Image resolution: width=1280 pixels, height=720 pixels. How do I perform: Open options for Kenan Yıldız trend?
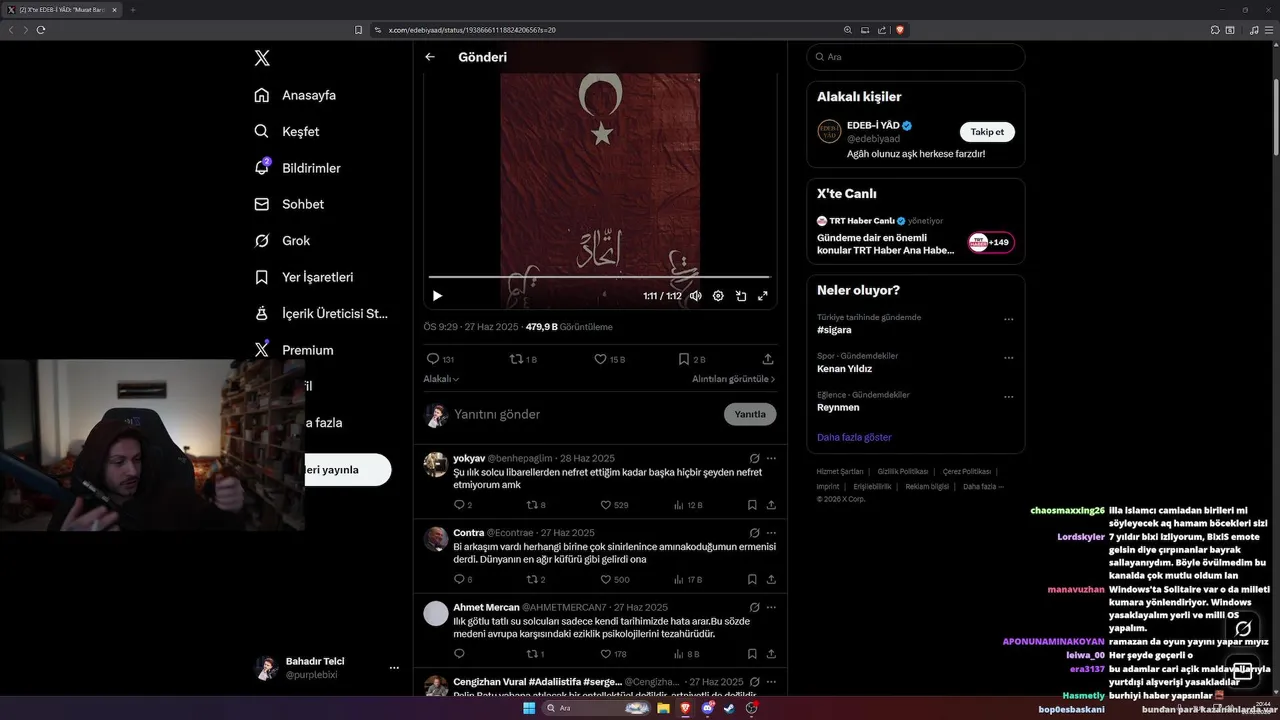pyautogui.click(x=1008, y=358)
